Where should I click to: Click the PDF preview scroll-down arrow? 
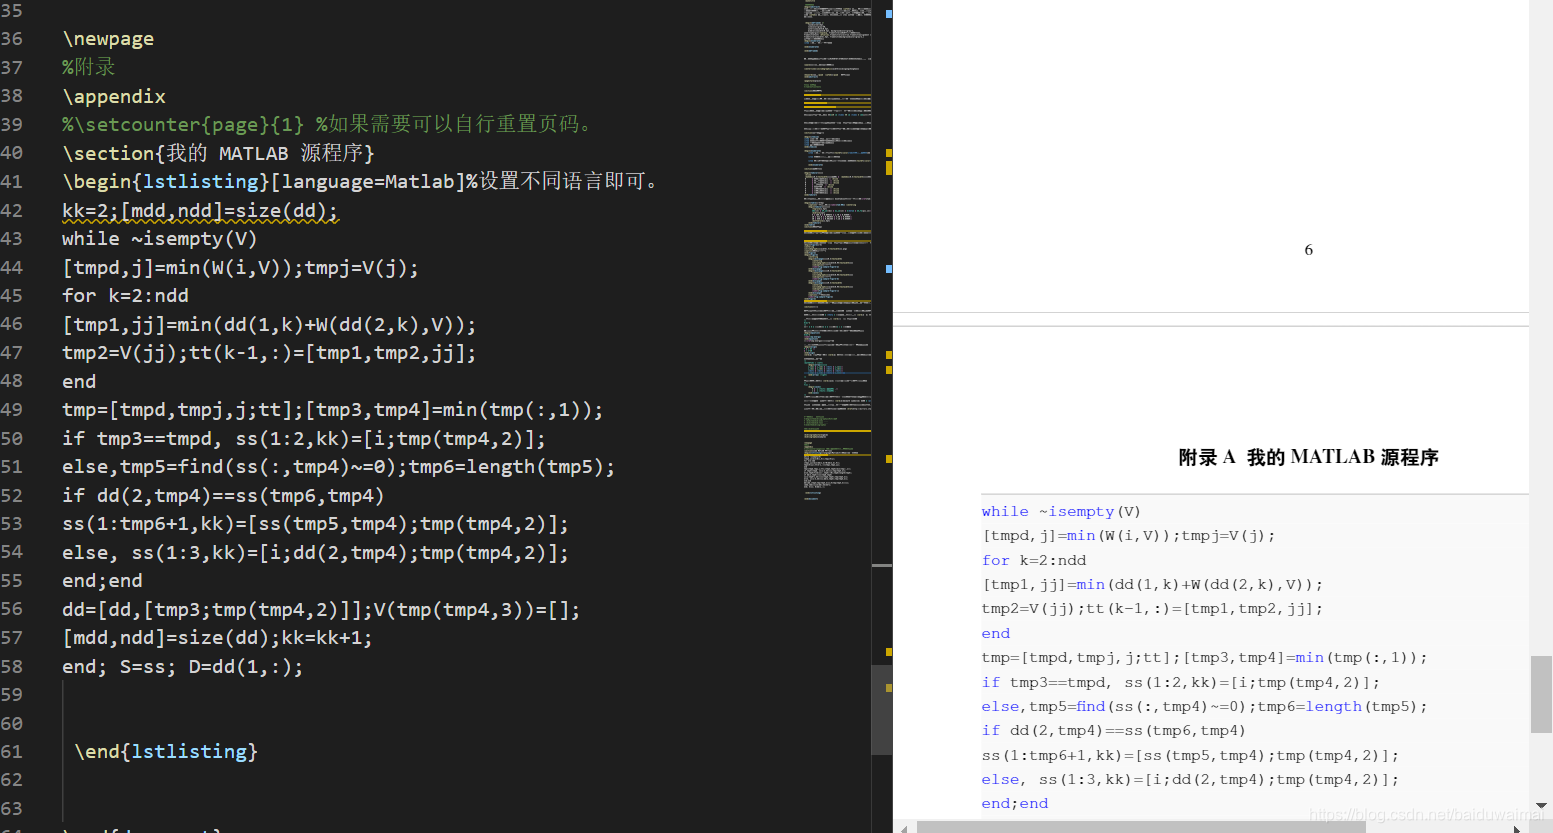tap(1542, 805)
